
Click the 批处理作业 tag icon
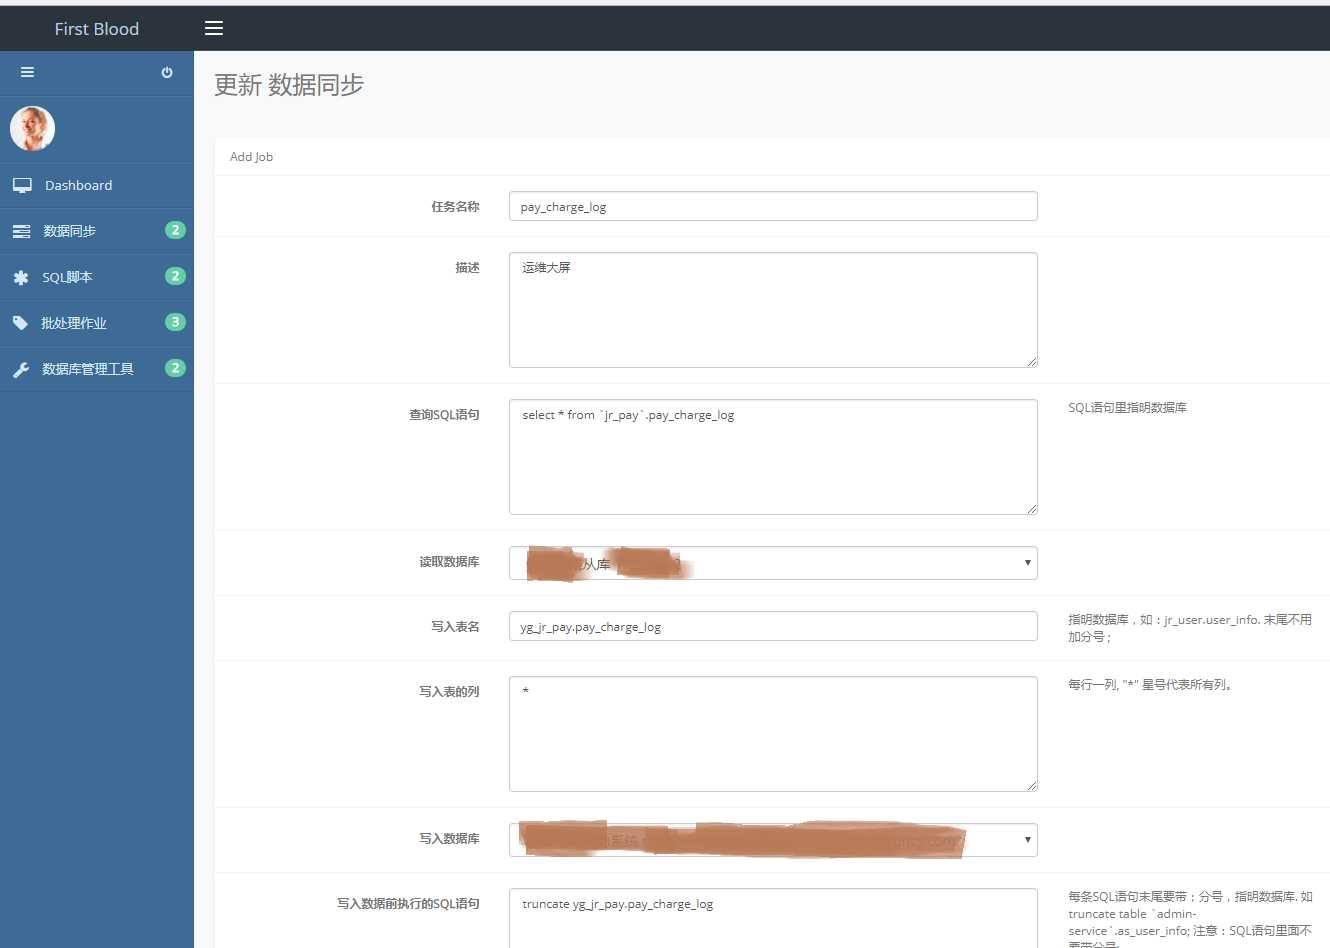click(x=20, y=323)
